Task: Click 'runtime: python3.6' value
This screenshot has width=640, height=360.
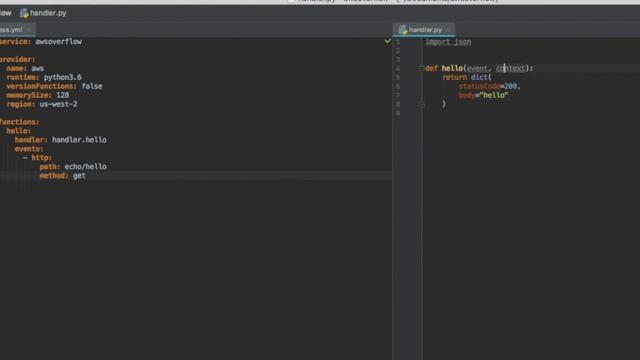Action: pos(62,77)
